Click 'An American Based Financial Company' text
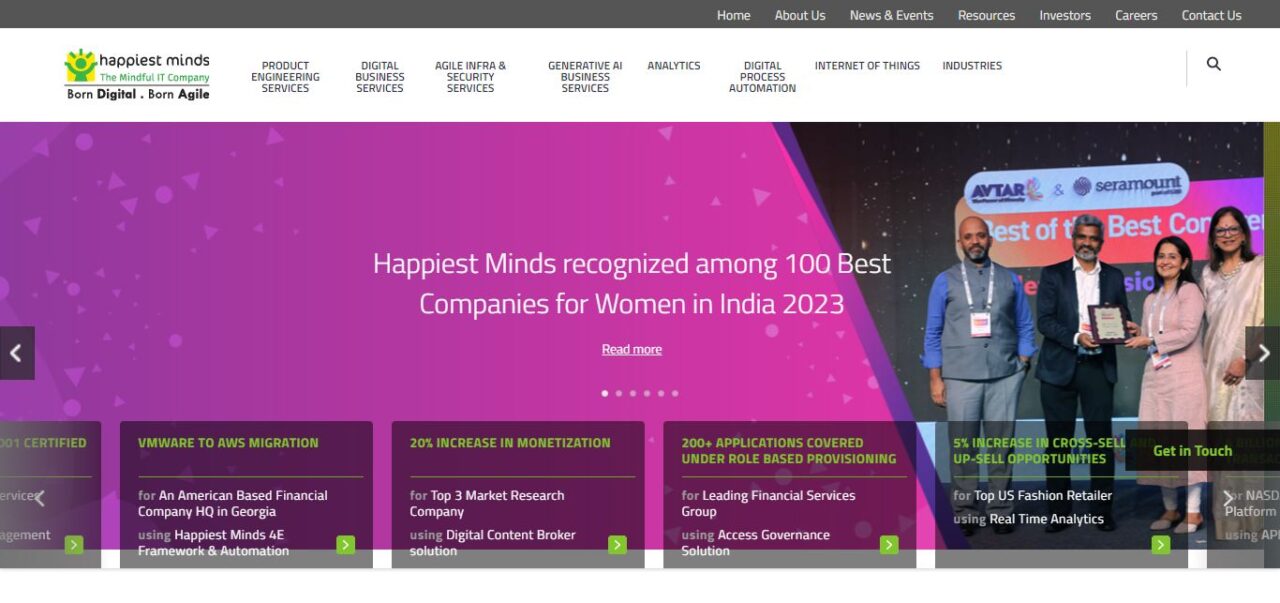This screenshot has height=603, width=1280. [x=233, y=503]
